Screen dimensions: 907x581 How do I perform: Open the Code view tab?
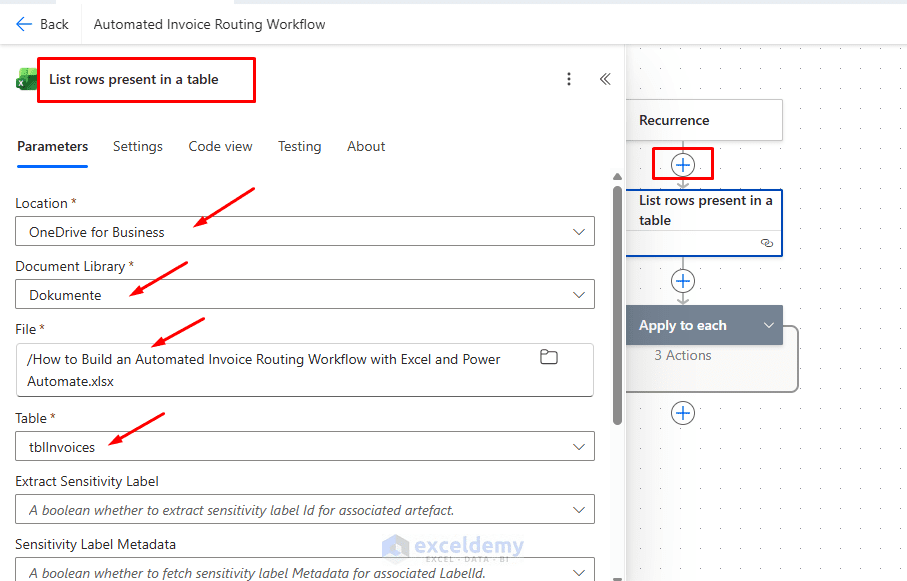click(x=220, y=146)
